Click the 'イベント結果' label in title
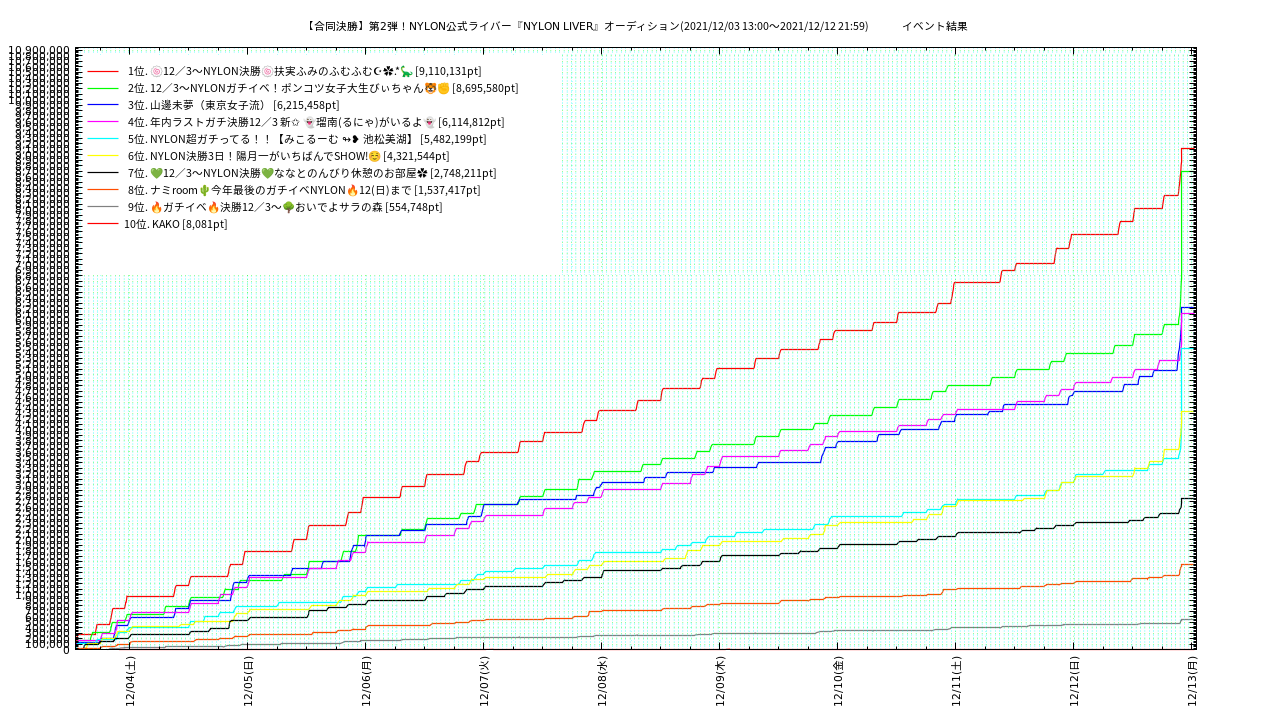The width and height of the screenshot is (1280, 720). (x=934, y=26)
